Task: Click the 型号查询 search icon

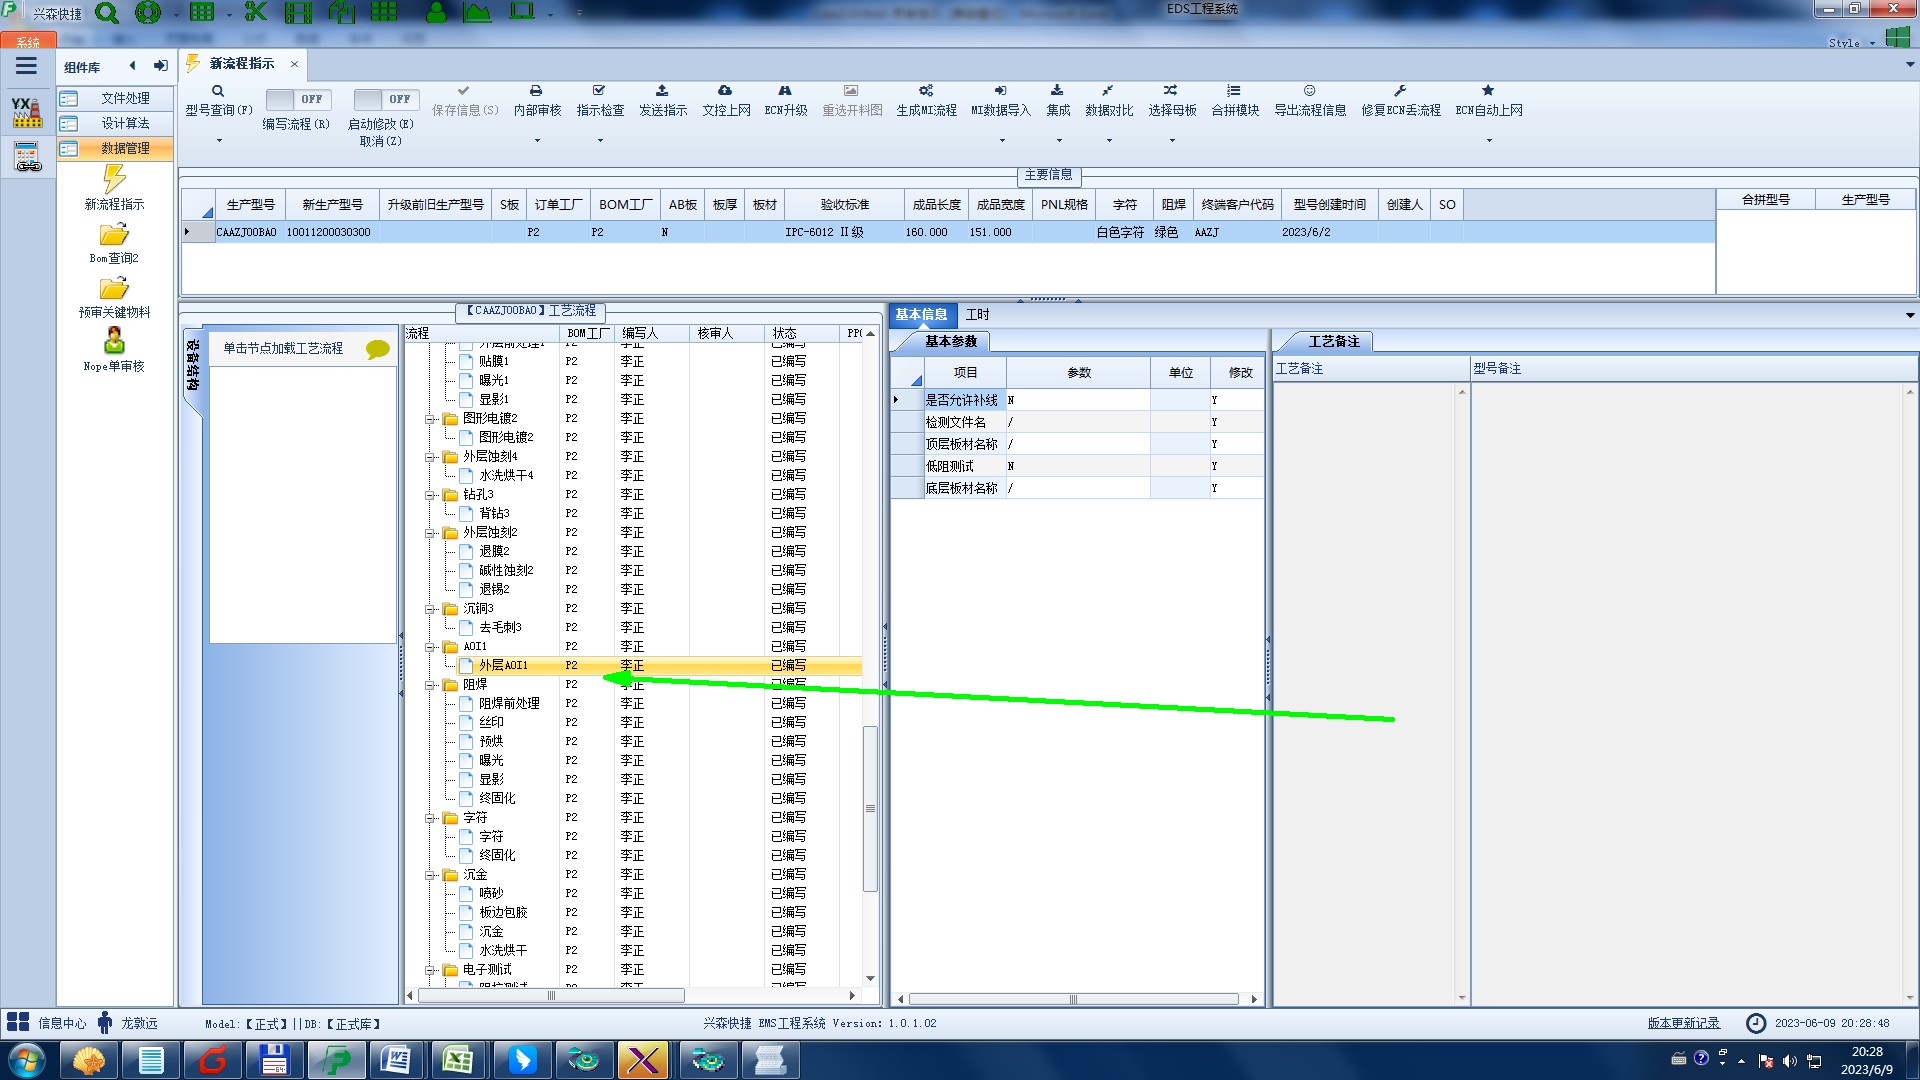Action: [218, 91]
